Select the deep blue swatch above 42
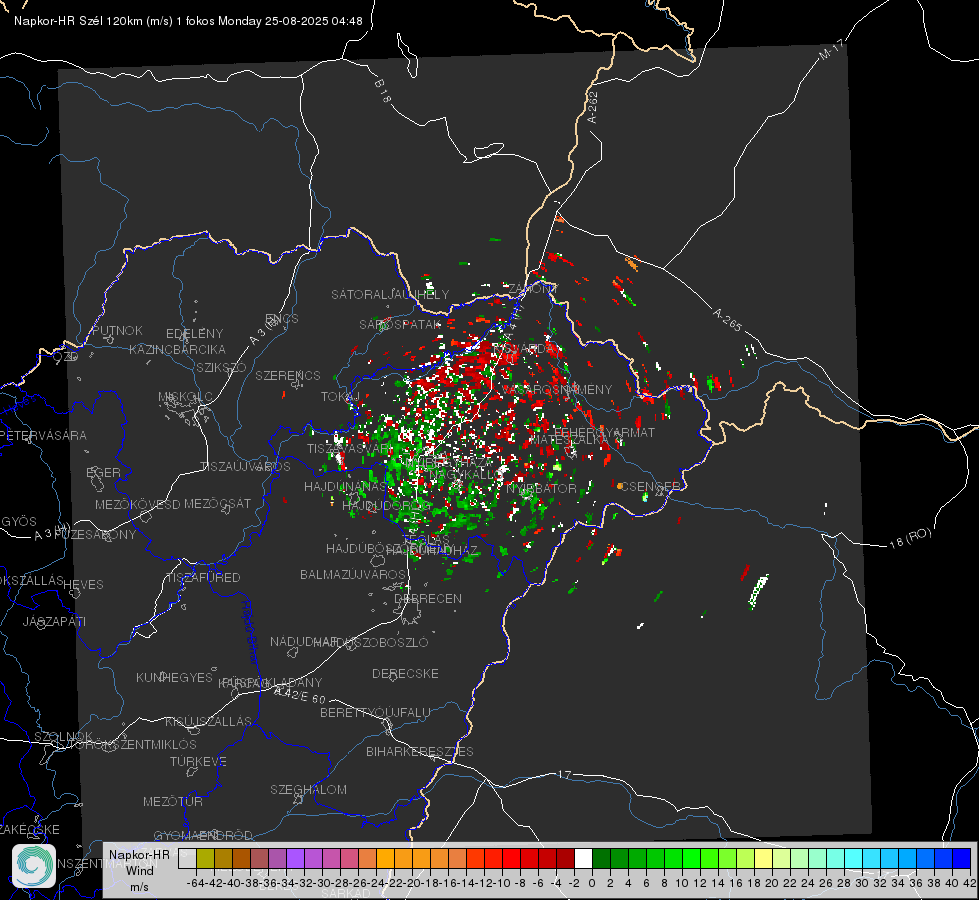 click(x=962, y=858)
